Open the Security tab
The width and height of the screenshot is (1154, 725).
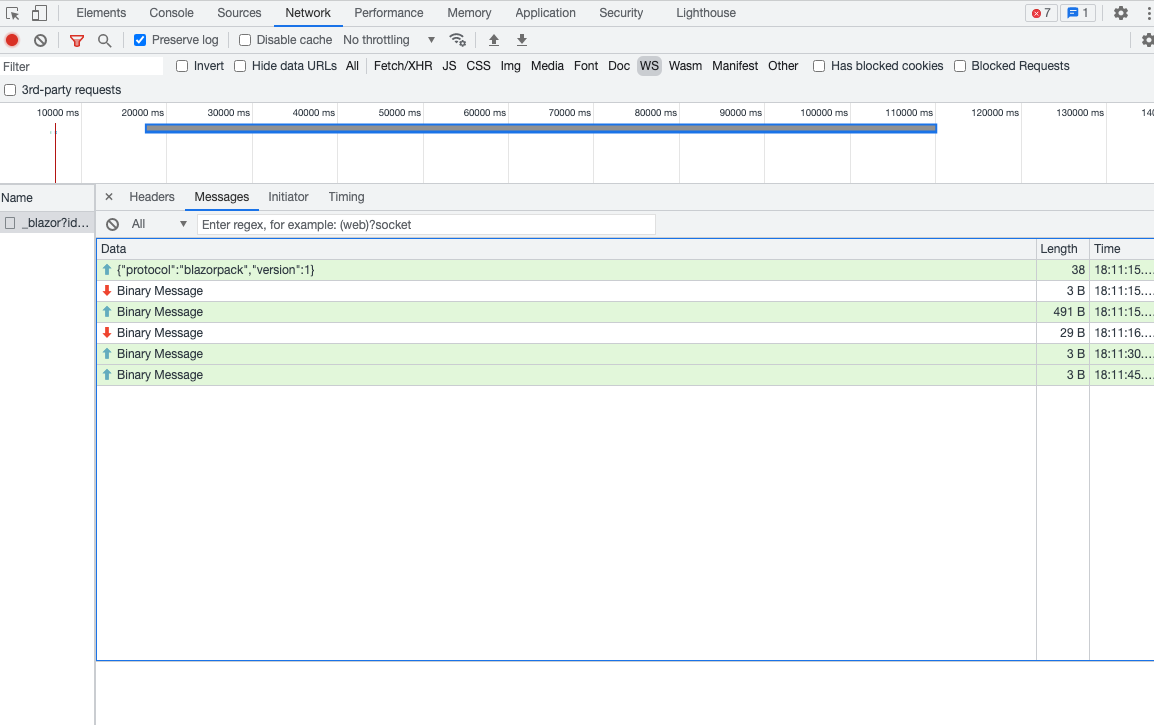(x=621, y=13)
